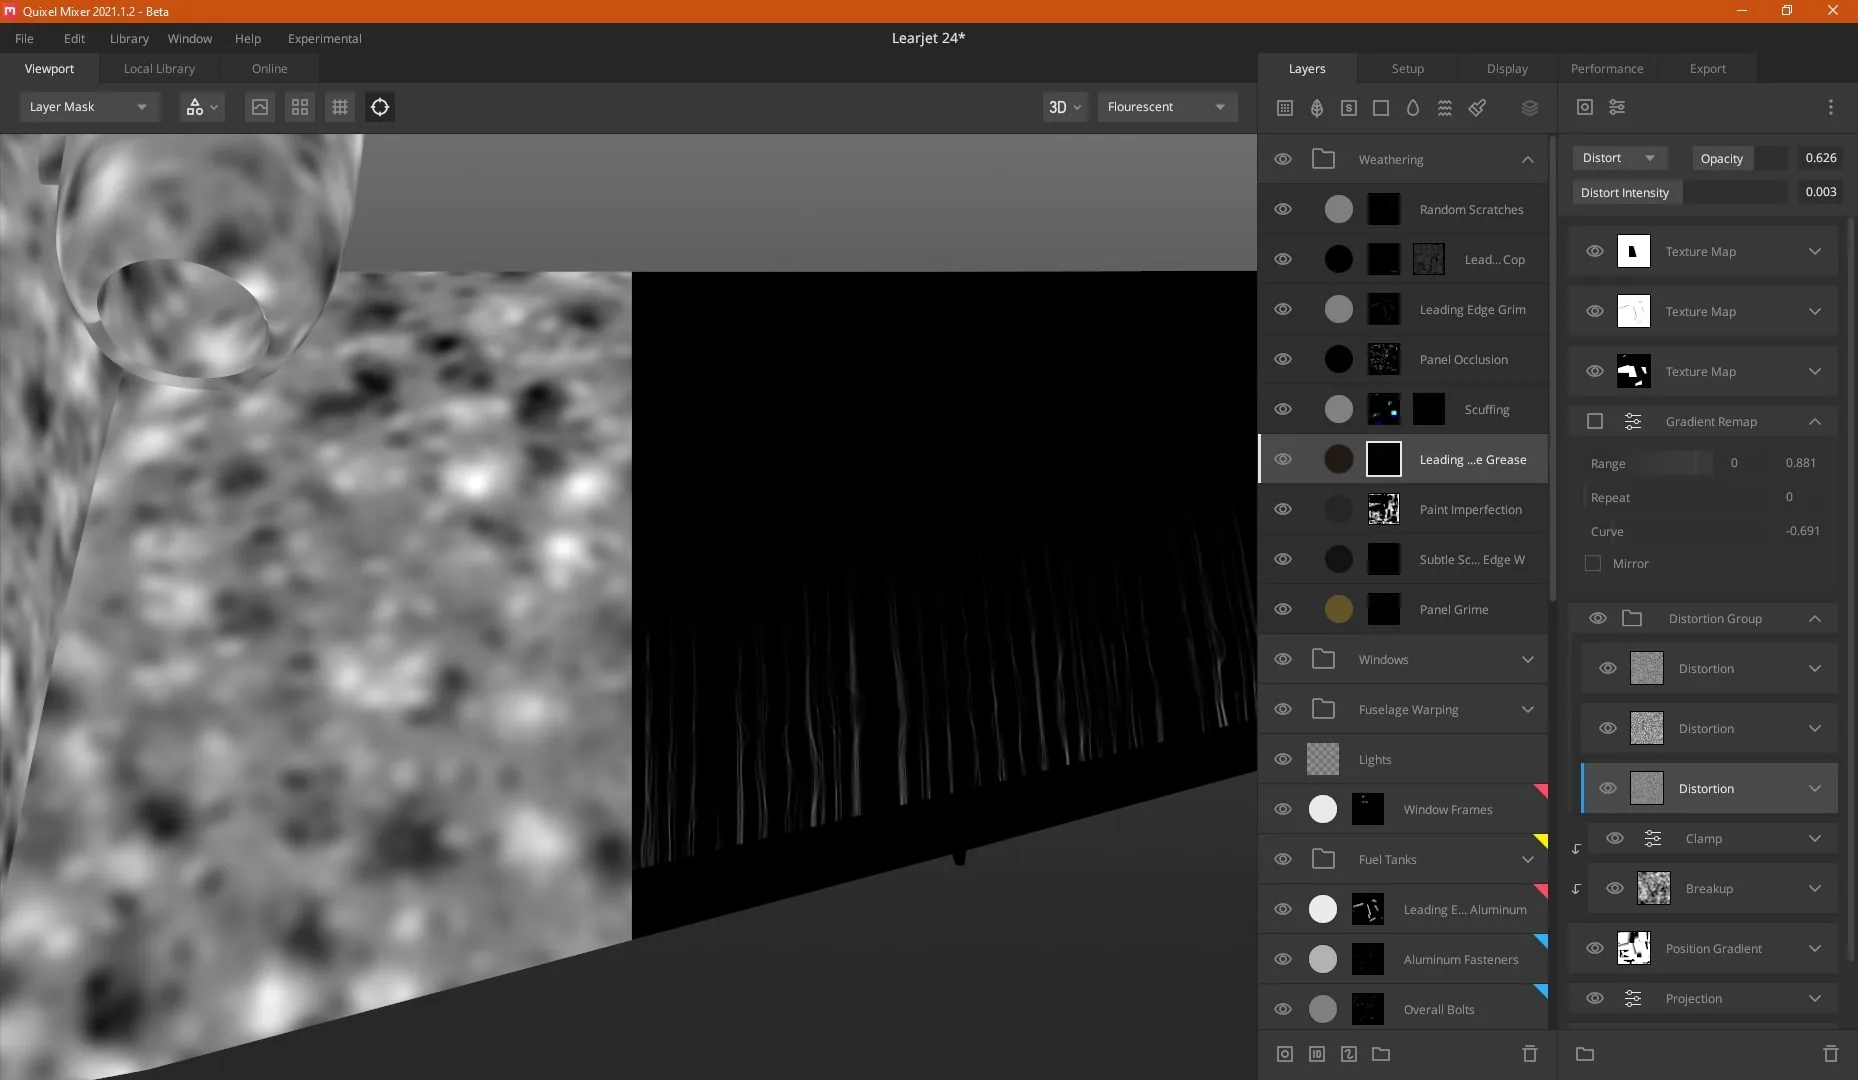Add a paint layer with the drop icon
This screenshot has height=1080, width=1858.
click(x=1413, y=108)
